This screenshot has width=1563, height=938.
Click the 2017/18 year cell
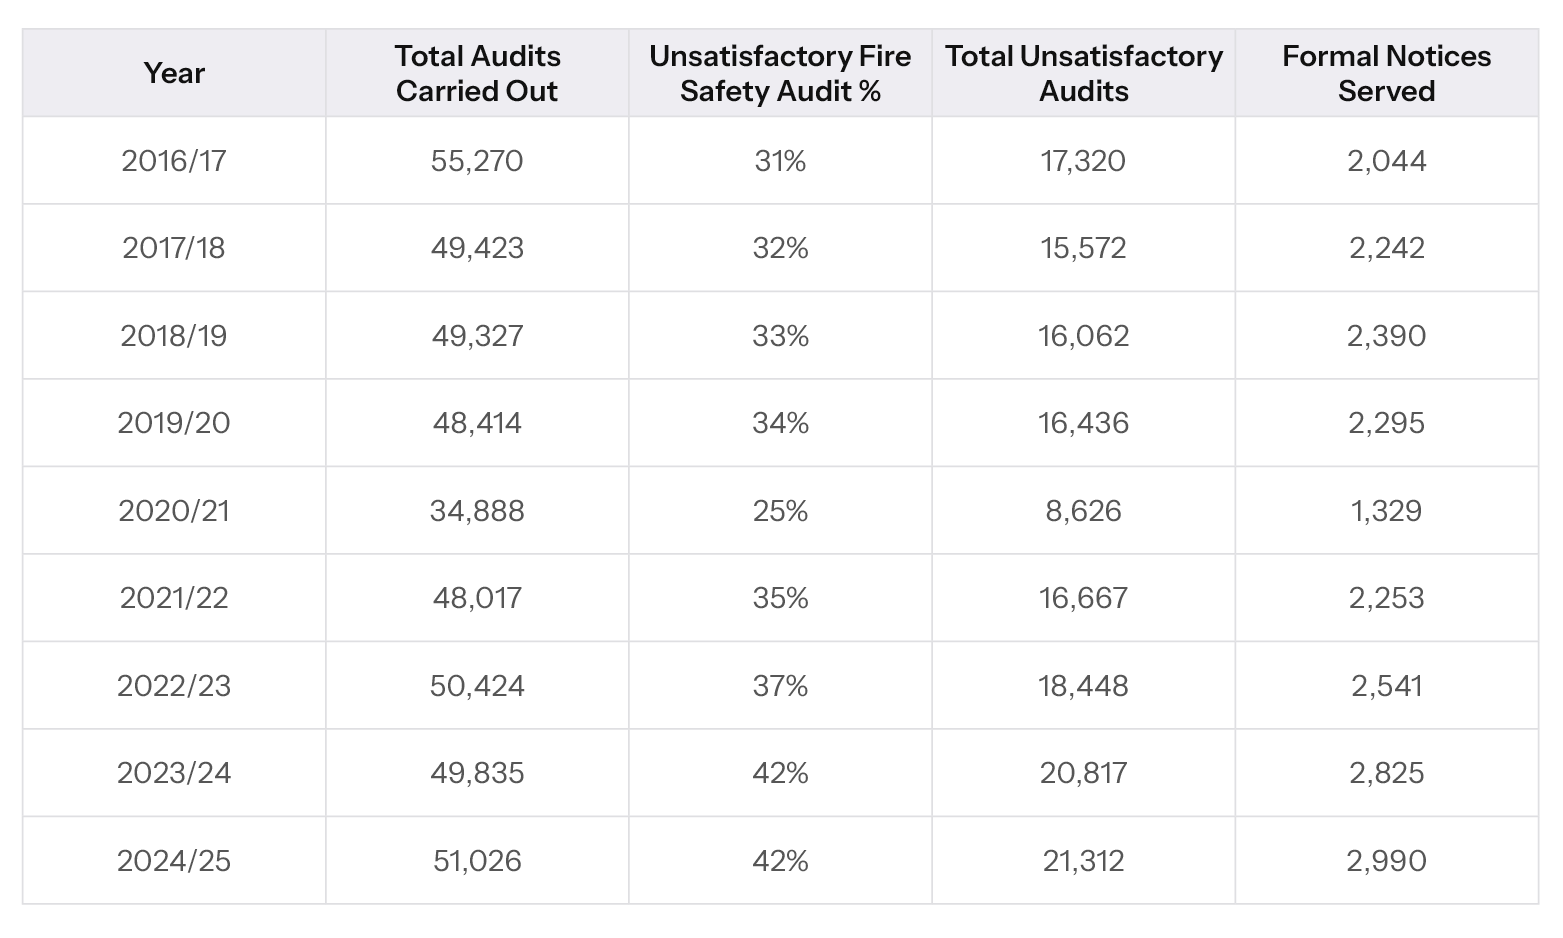tap(174, 248)
